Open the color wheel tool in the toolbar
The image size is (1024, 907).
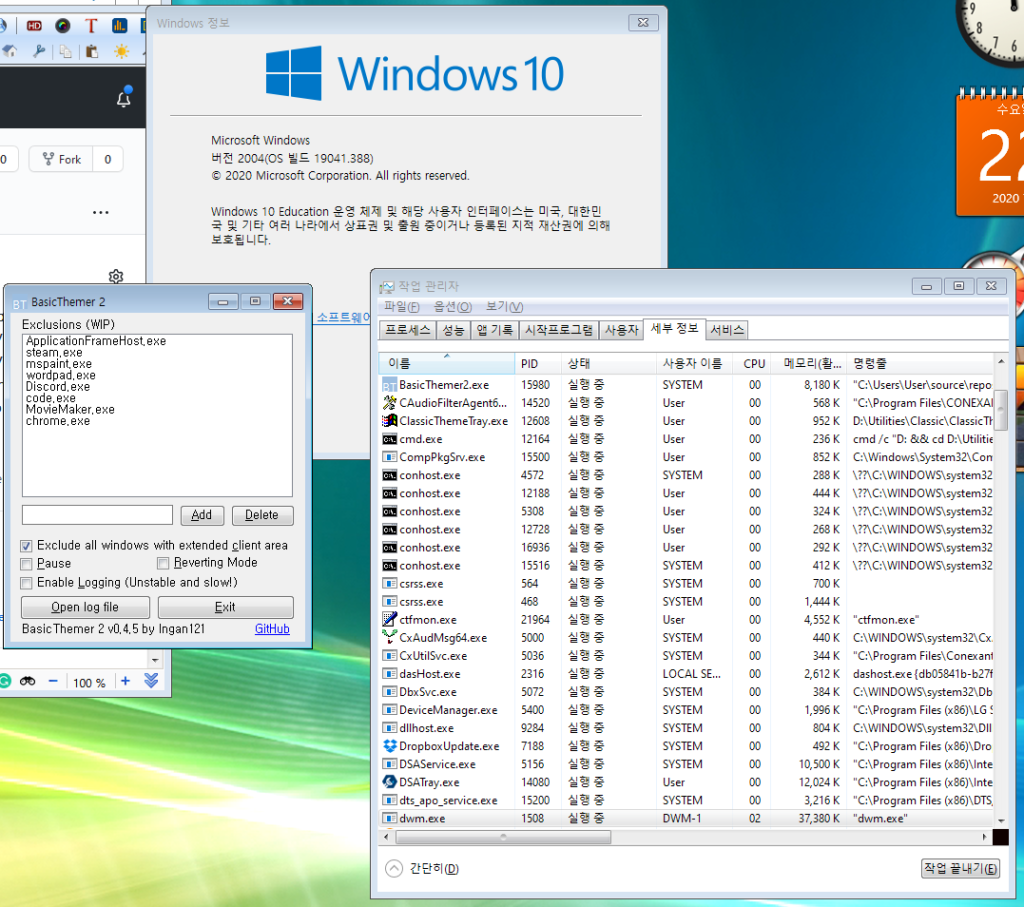coord(62,25)
